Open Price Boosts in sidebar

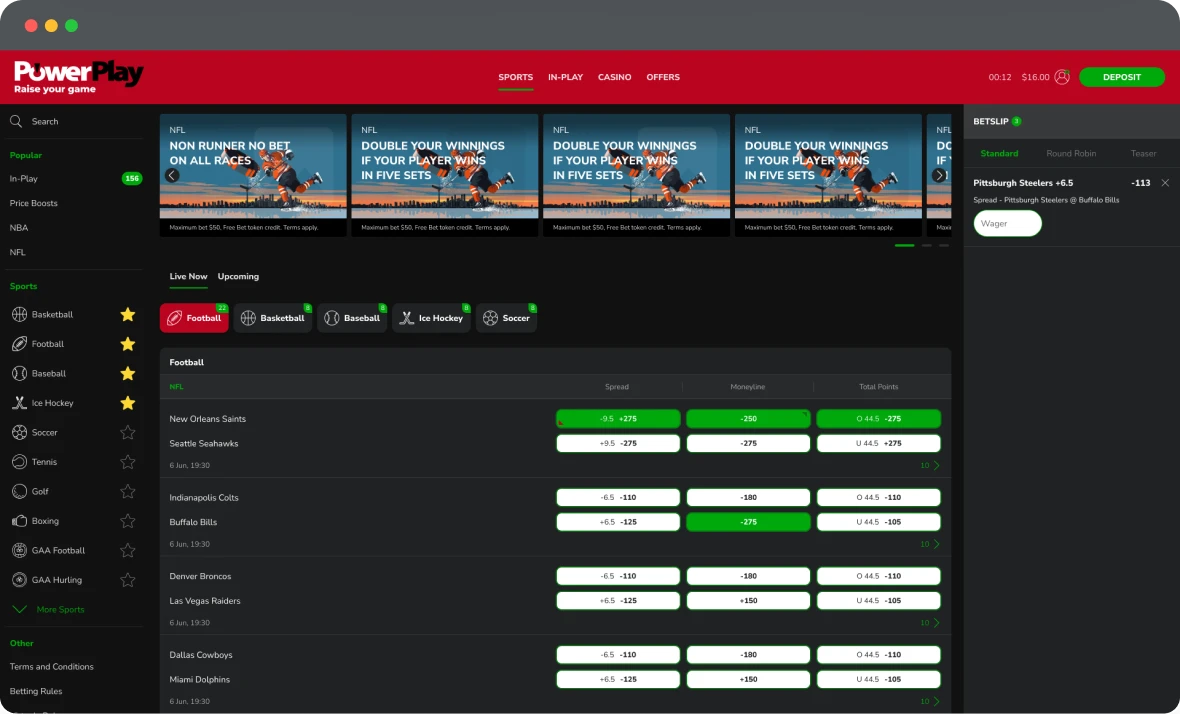(34, 203)
